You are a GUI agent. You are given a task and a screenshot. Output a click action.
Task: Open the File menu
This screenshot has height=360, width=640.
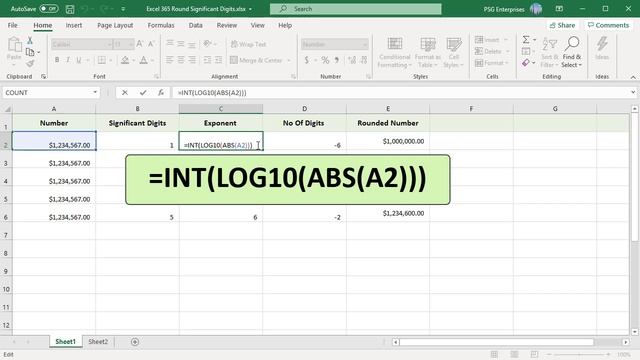click(13, 25)
